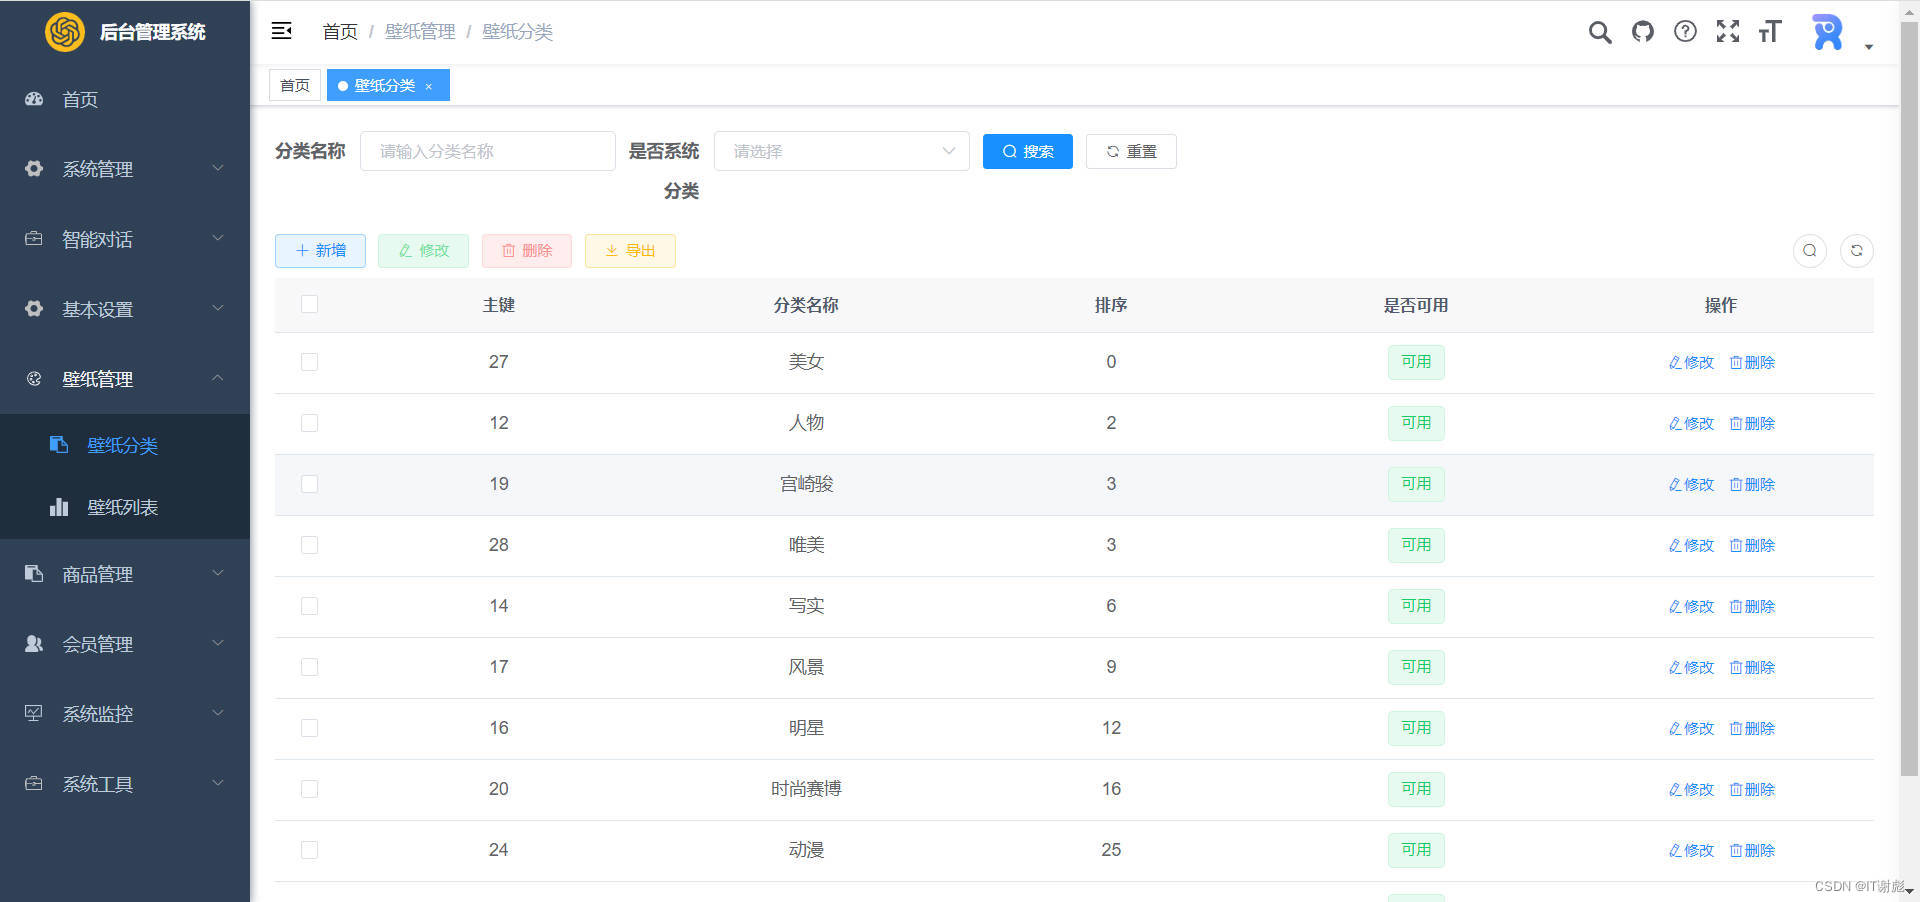Click the monitor icon beside 系统监控
This screenshot has width=1920, height=902.
point(34,713)
